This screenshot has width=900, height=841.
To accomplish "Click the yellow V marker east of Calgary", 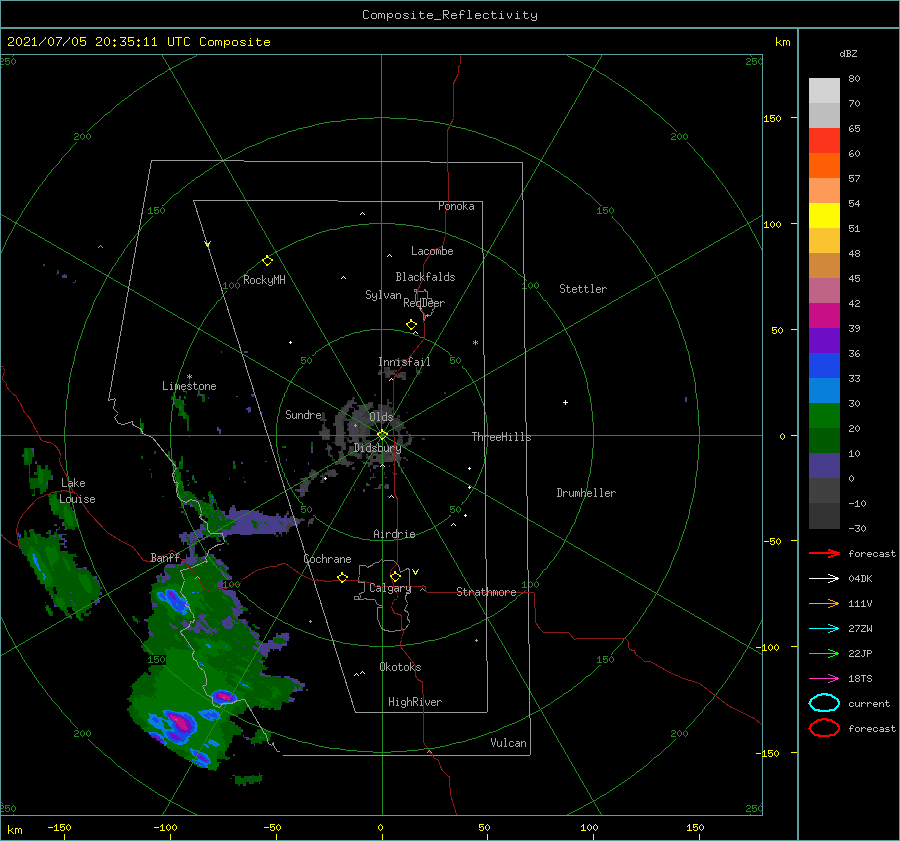I will click(x=416, y=572).
